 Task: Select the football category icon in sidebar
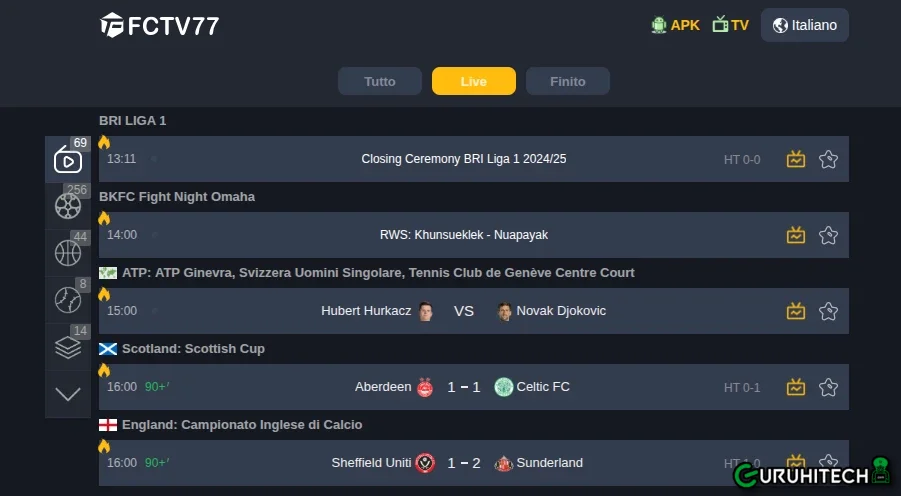68,206
